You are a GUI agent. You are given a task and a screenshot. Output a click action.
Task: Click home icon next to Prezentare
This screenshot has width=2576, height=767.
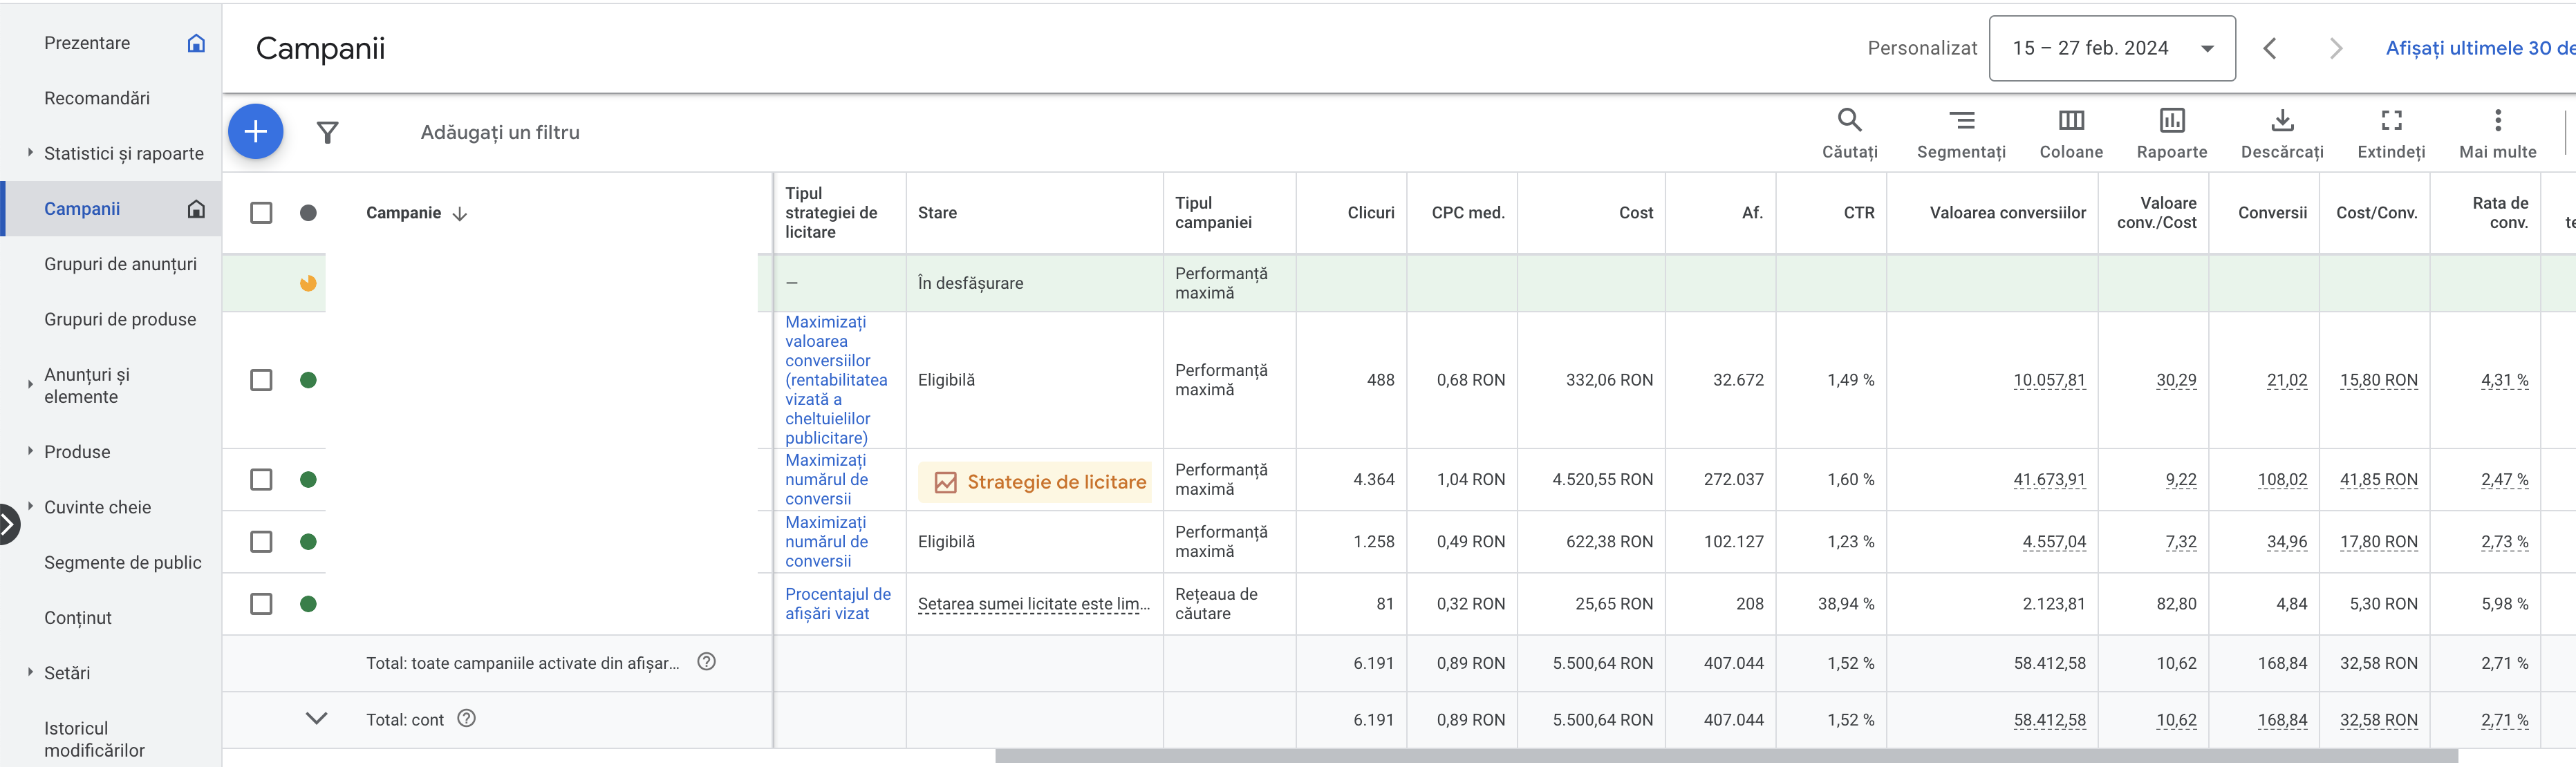(x=197, y=43)
